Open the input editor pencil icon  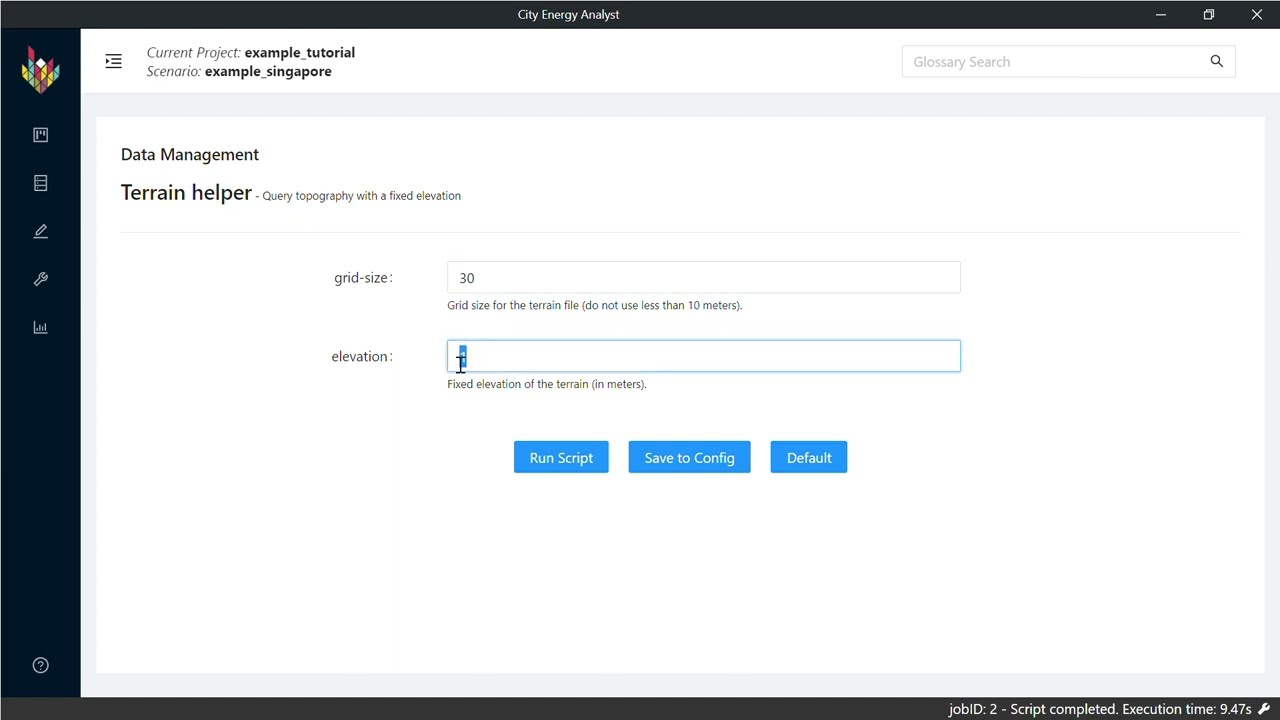41,231
